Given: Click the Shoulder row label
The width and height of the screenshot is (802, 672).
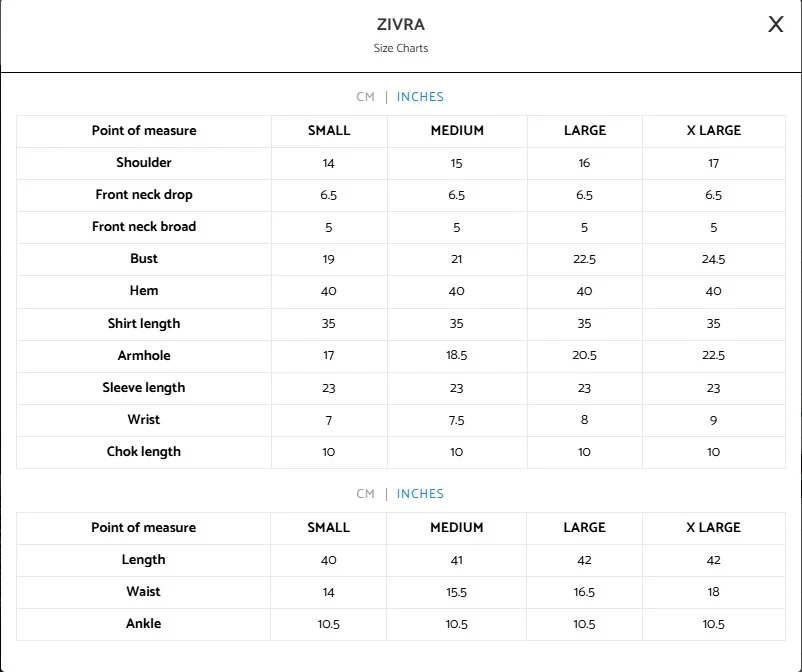Looking at the screenshot, I should (x=144, y=163).
